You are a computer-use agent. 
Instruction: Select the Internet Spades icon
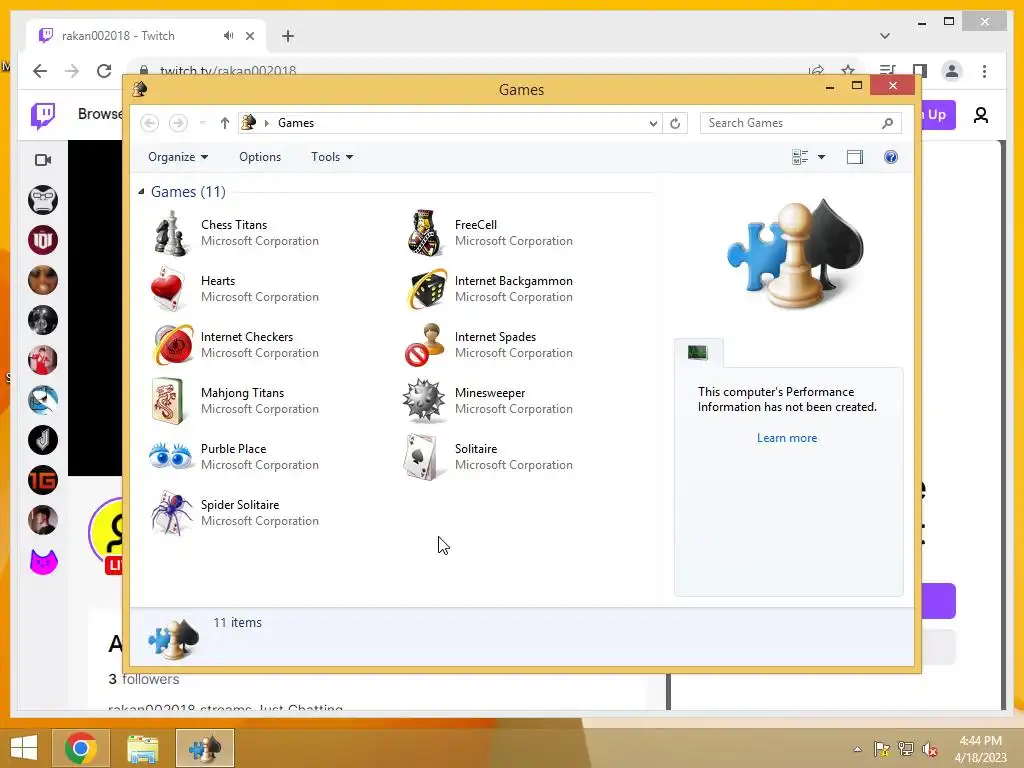[424, 345]
